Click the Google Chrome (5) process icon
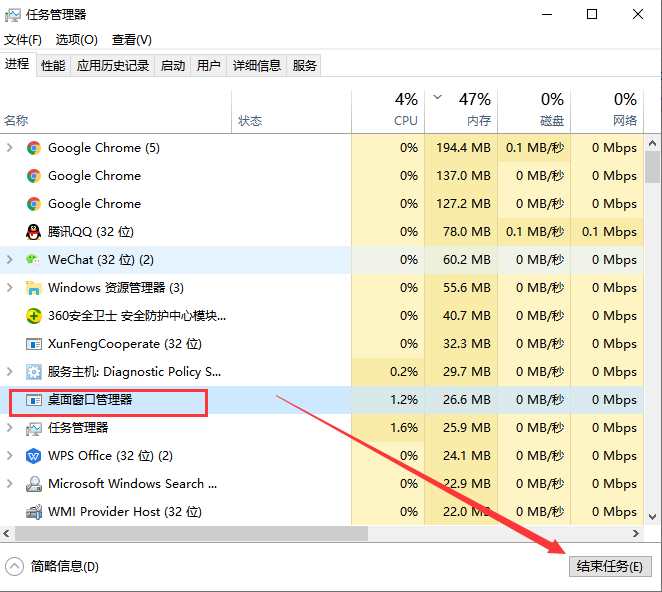The image size is (662, 592). [x=34, y=148]
